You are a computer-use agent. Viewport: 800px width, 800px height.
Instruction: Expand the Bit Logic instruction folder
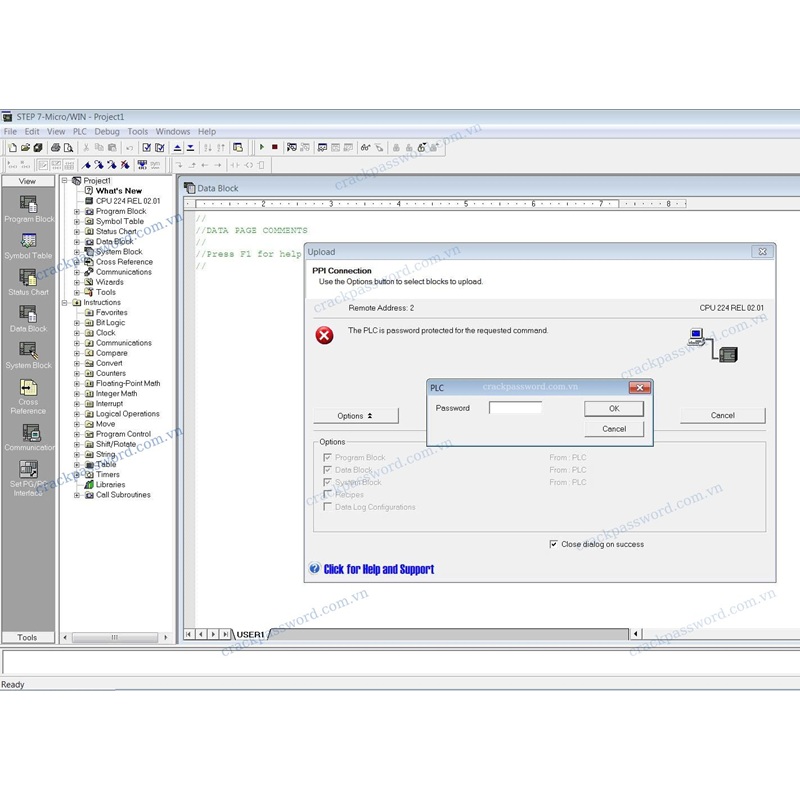(78, 323)
